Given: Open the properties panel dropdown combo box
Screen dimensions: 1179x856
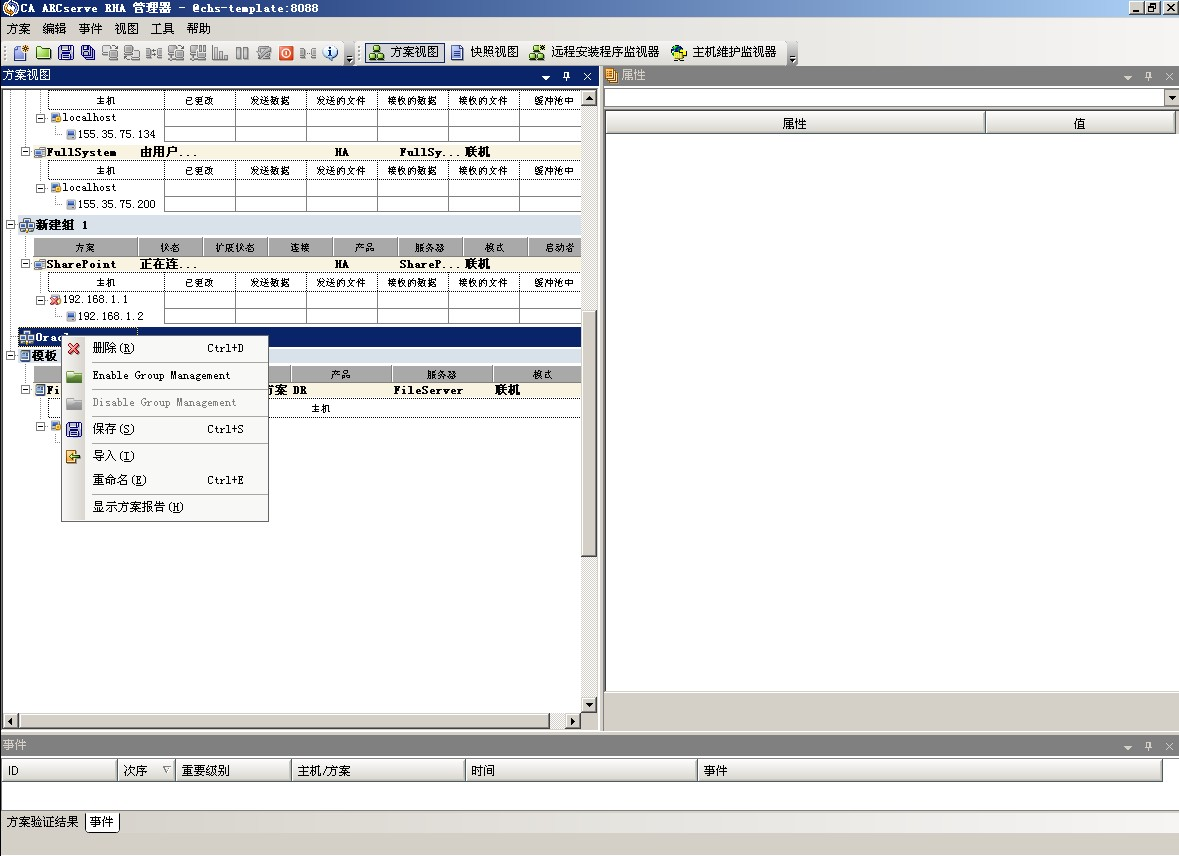Looking at the screenshot, I should 1171,98.
